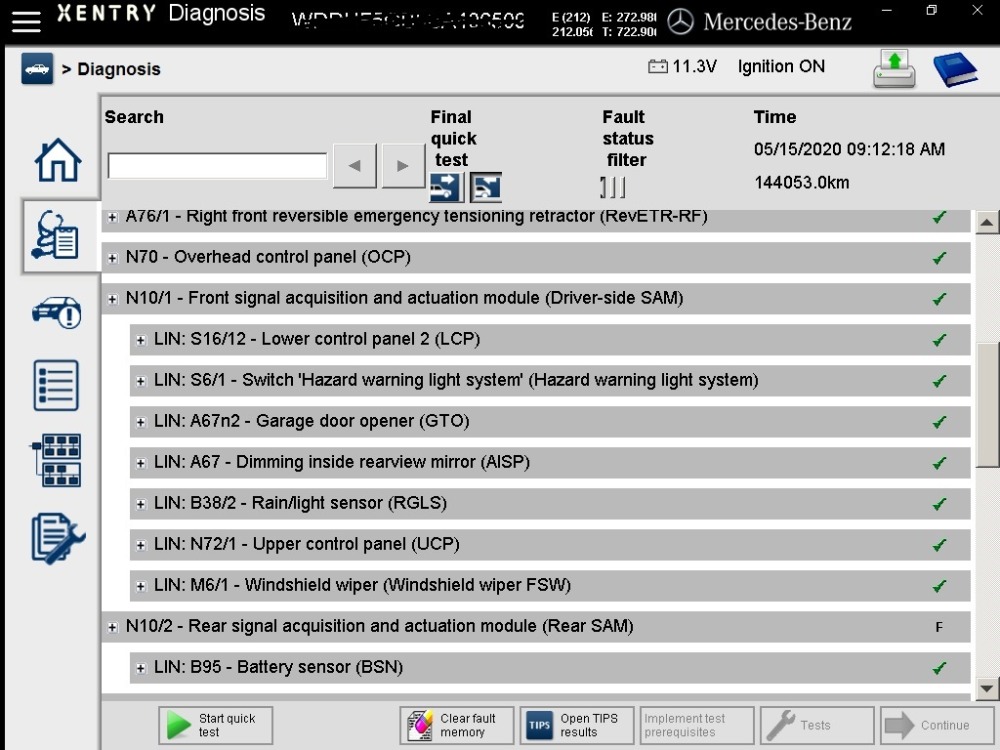The height and width of the screenshot is (750, 1000).
Task: Open the blue help book icon
Action: pos(955,69)
